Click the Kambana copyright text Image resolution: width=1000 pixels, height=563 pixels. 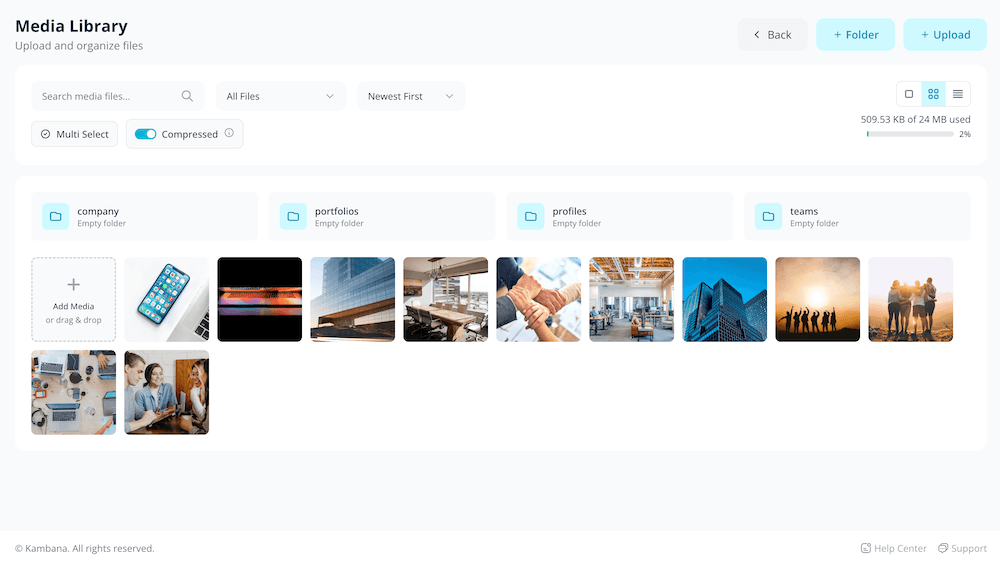(x=85, y=548)
